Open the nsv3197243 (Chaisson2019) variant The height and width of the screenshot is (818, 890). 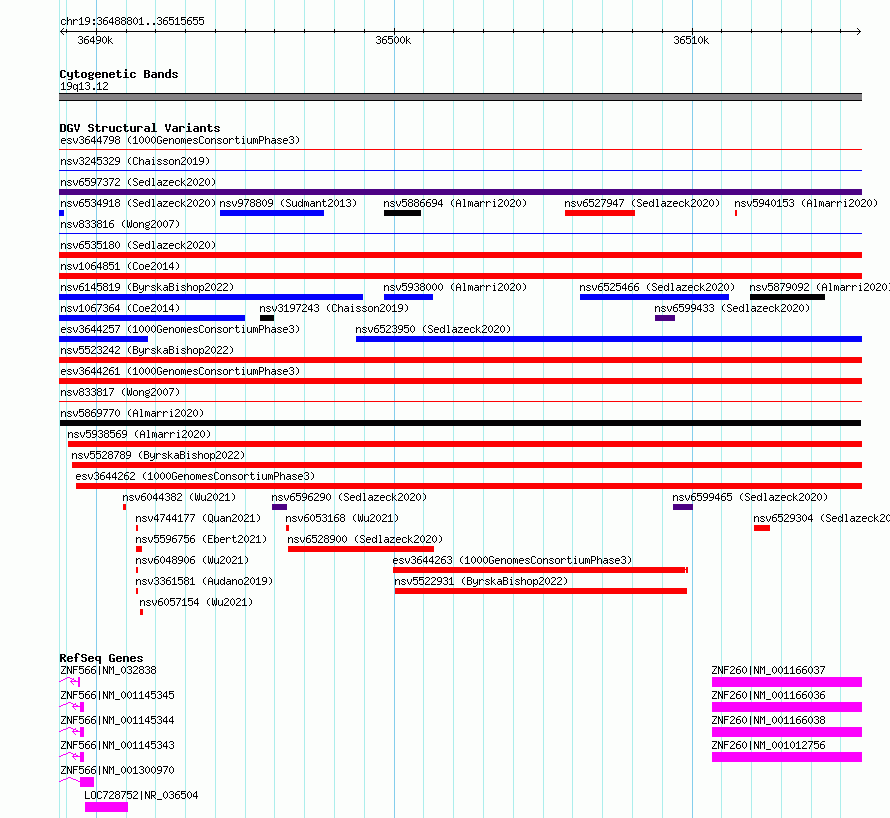(x=334, y=308)
